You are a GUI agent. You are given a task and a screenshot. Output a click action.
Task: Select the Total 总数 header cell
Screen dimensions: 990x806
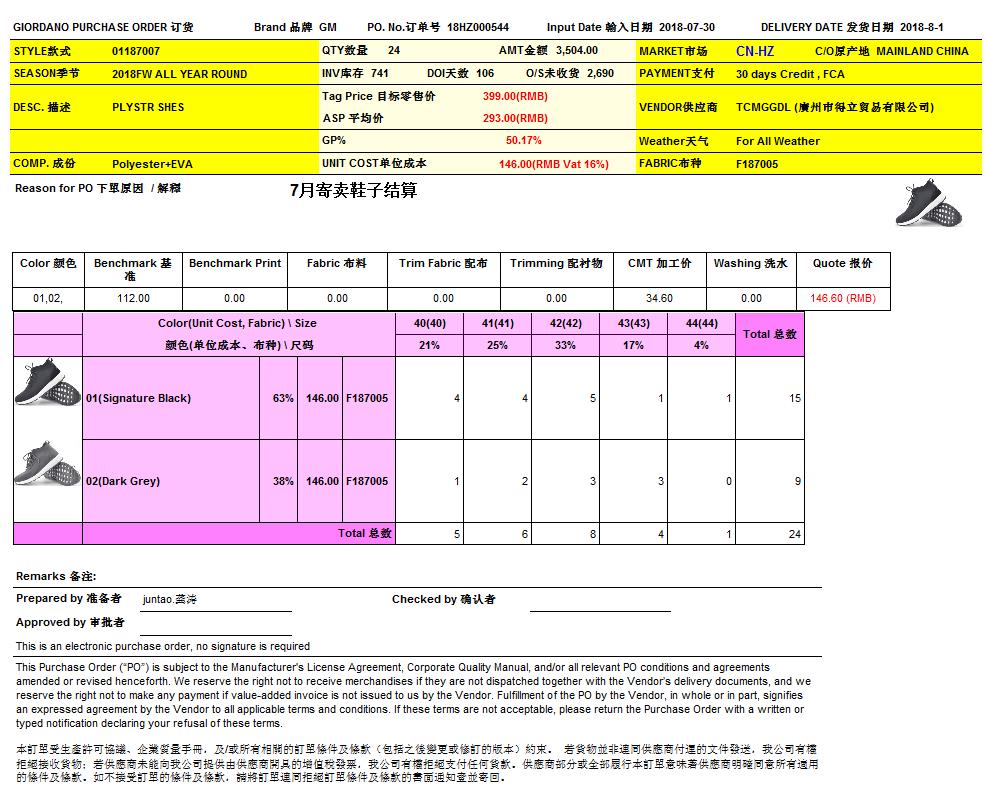pyautogui.click(x=769, y=334)
